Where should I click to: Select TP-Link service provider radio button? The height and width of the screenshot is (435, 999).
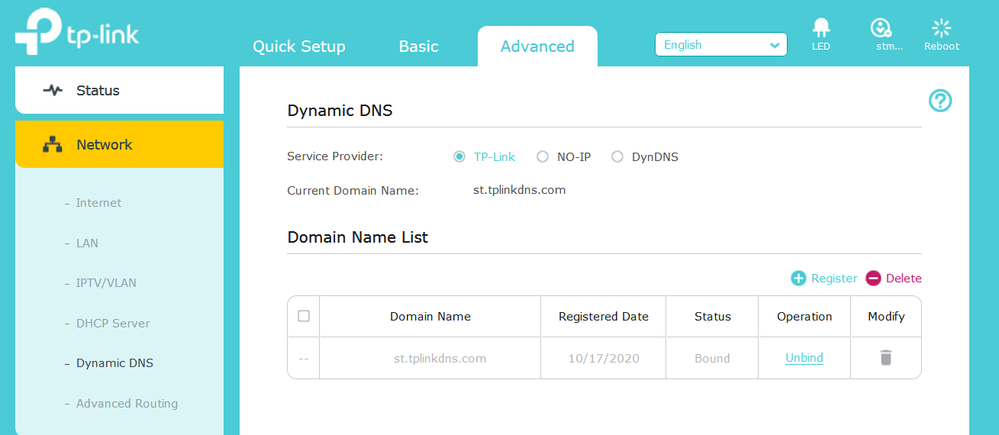(459, 156)
